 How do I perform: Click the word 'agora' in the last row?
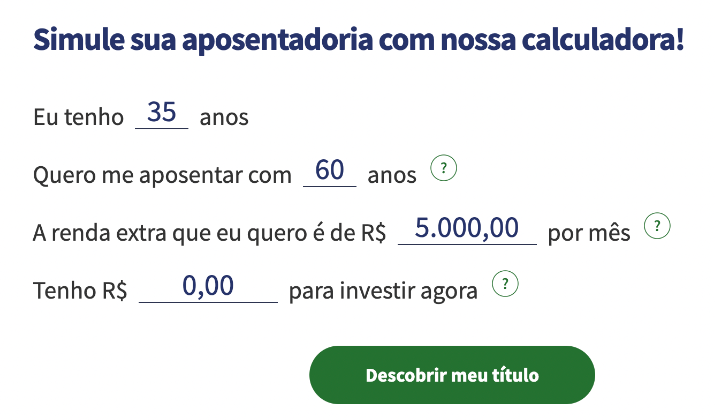point(449,292)
